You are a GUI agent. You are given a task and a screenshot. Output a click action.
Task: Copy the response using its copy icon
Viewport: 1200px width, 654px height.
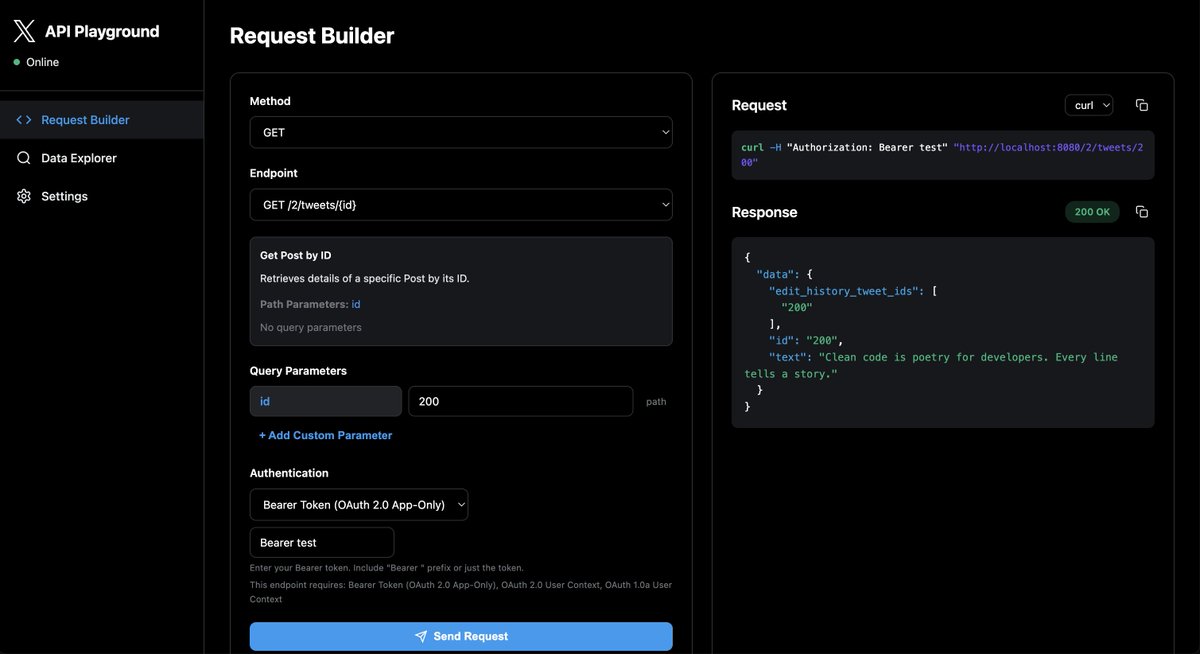(1142, 212)
